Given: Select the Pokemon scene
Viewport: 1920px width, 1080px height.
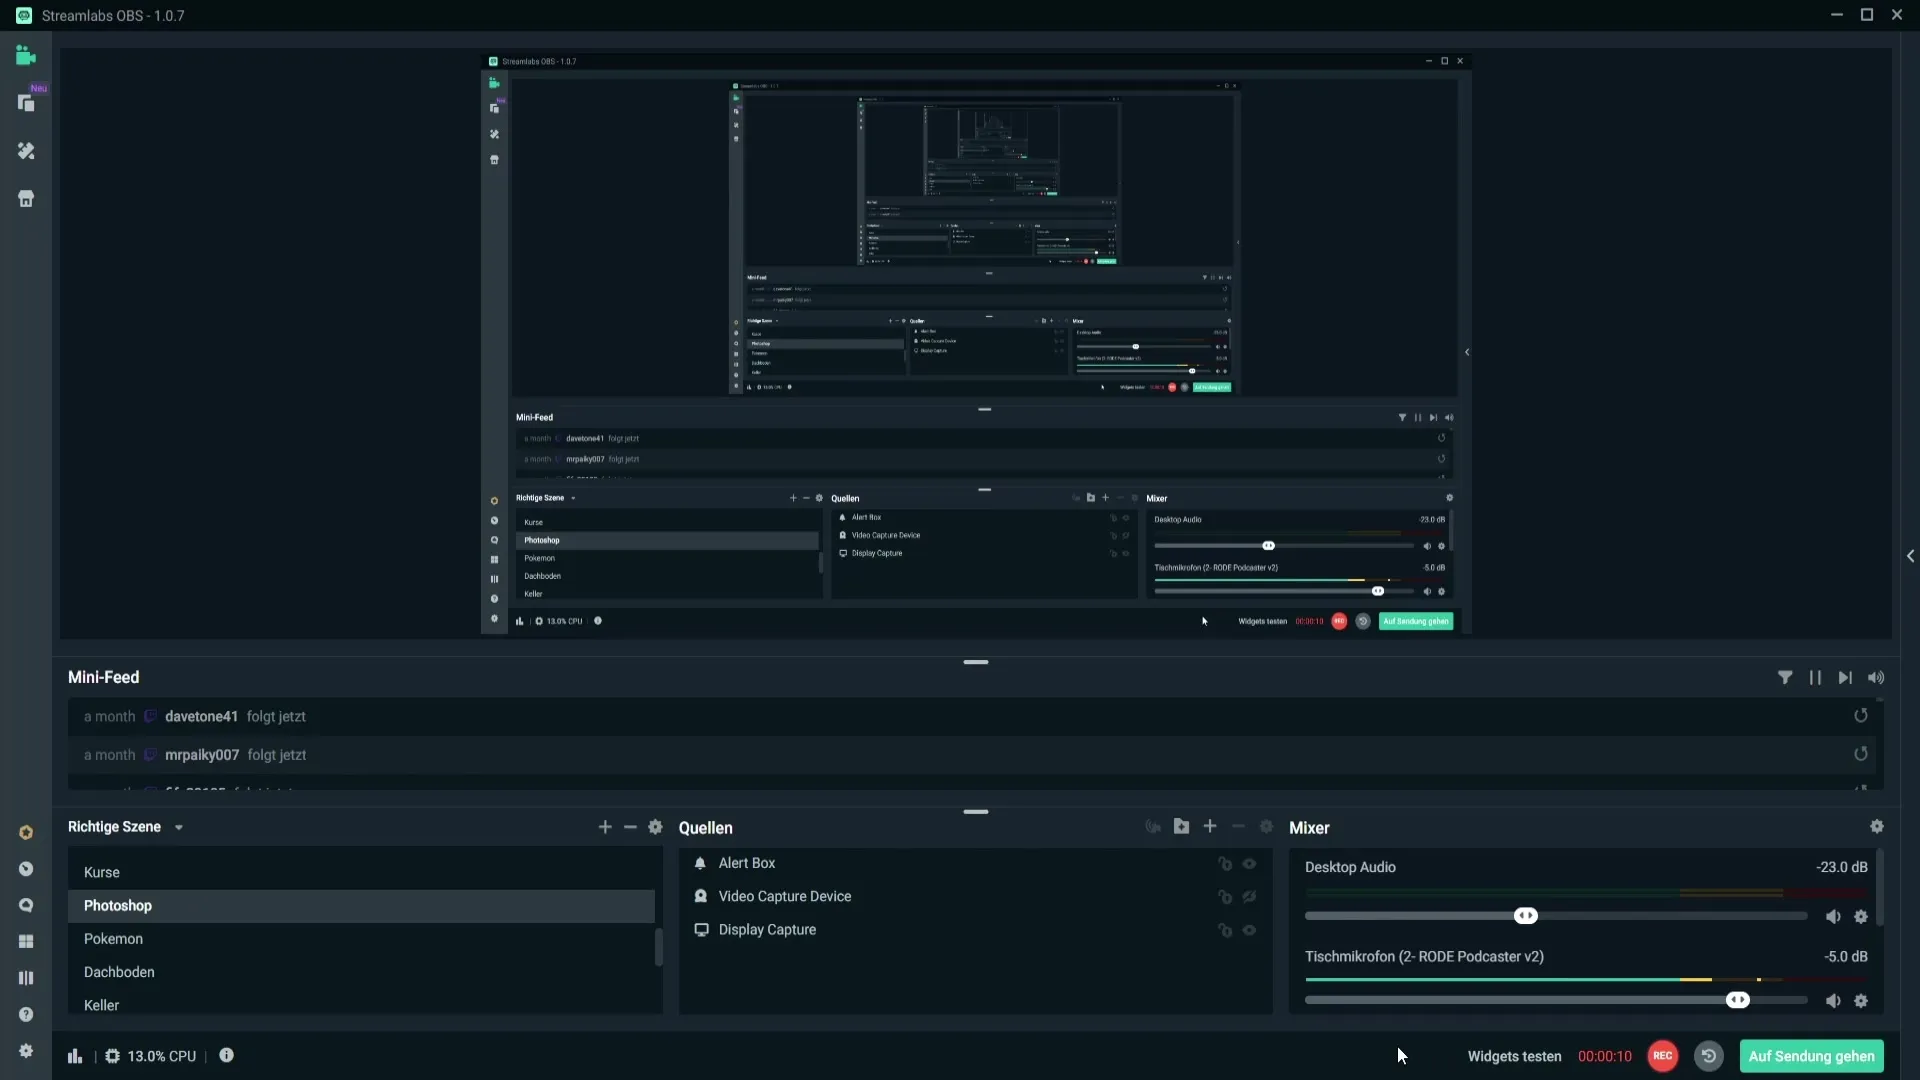Looking at the screenshot, I should coord(361,939).
